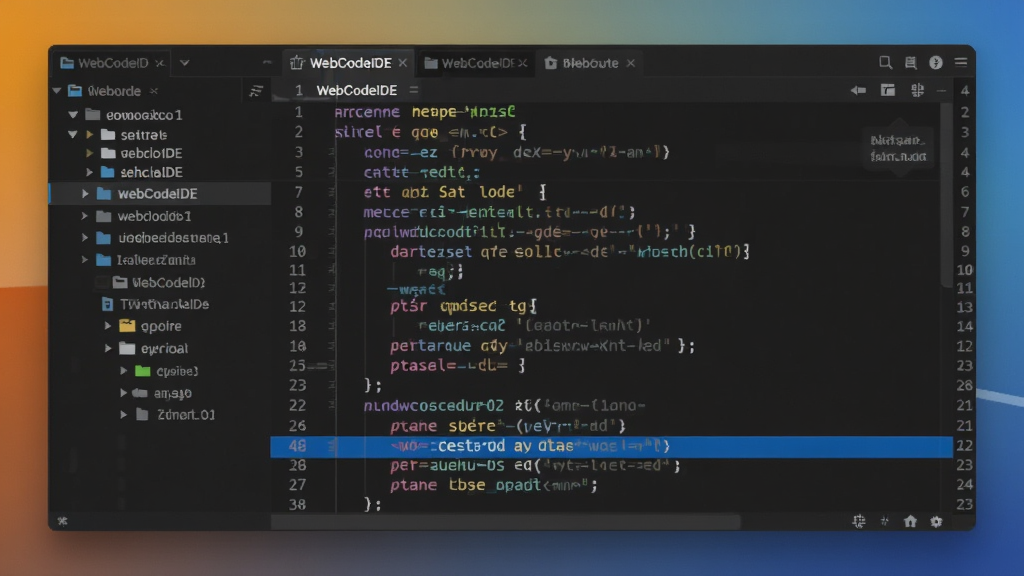Image resolution: width=1024 pixels, height=576 pixels.
Task: Expand the seitrats folder
Action: pos(90,135)
